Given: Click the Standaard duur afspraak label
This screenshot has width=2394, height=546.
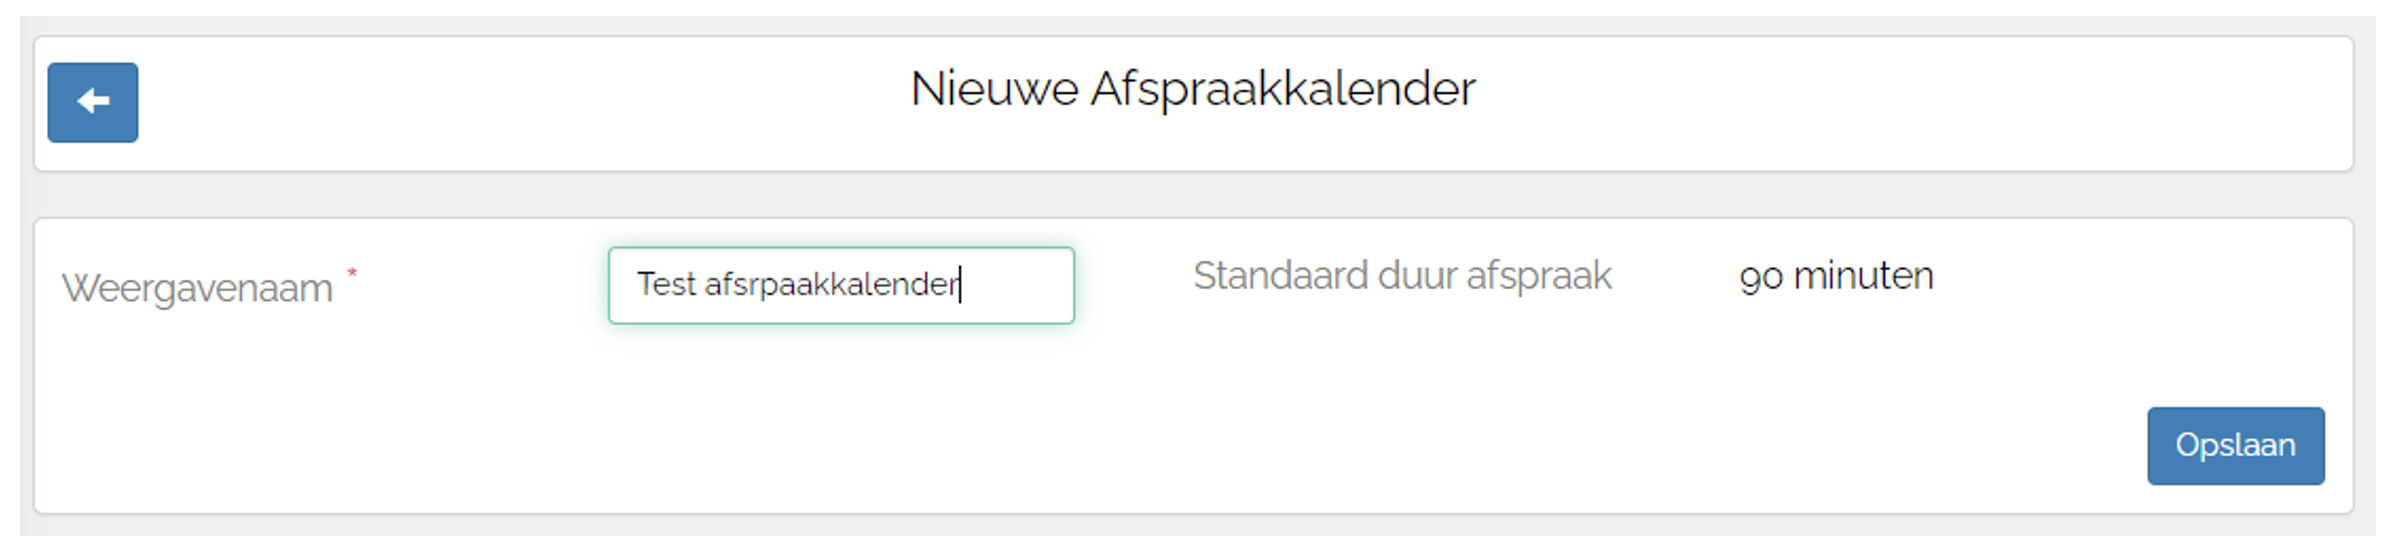Looking at the screenshot, I should coord(1402,276).
